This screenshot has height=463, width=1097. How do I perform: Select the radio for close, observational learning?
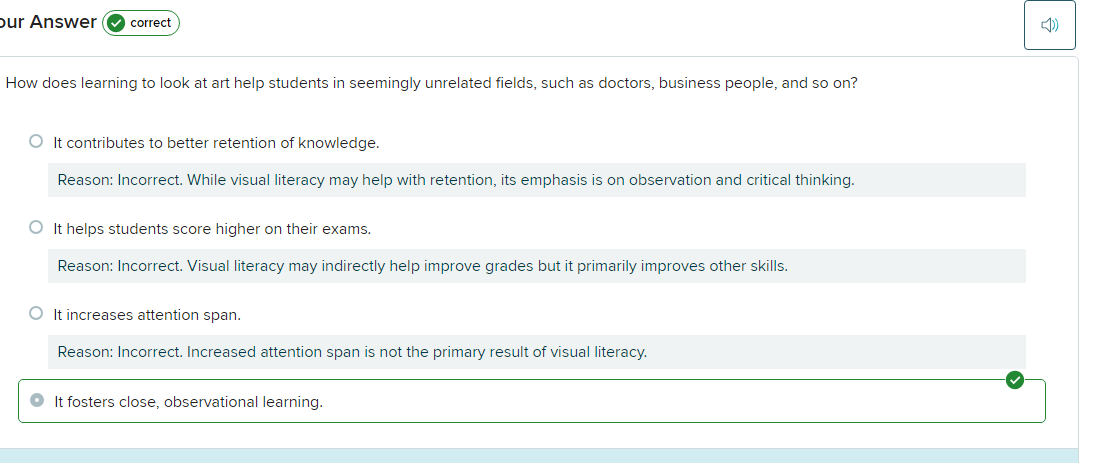(37, 401)
